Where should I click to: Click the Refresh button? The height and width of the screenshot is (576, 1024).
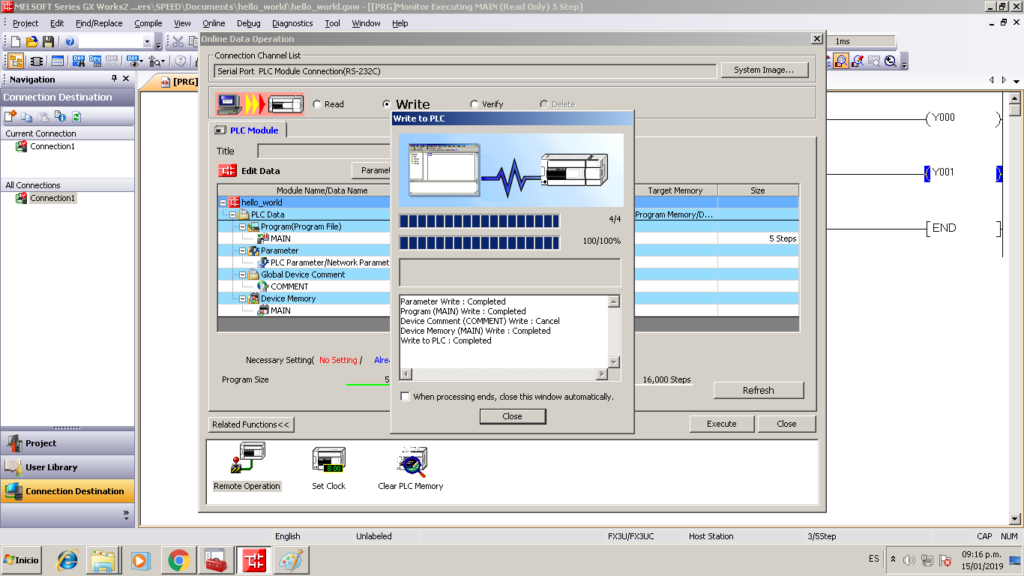pyautogui.click(x=758, y=390)
